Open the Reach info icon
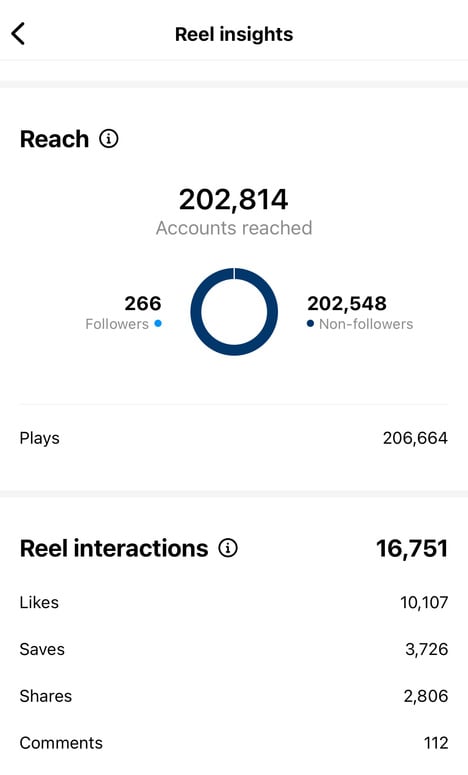Screen dimensions: 468x775 [109, 139]
